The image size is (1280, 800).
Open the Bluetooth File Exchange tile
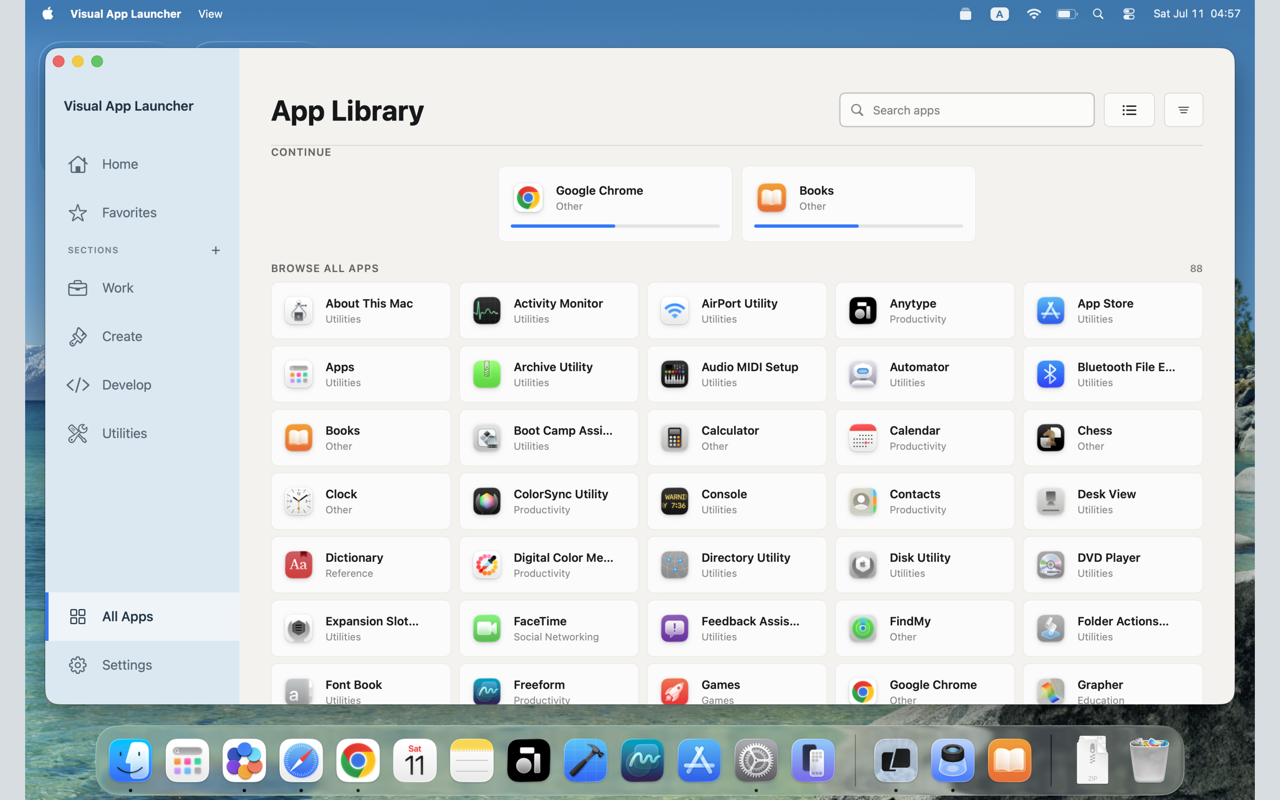1113,374
